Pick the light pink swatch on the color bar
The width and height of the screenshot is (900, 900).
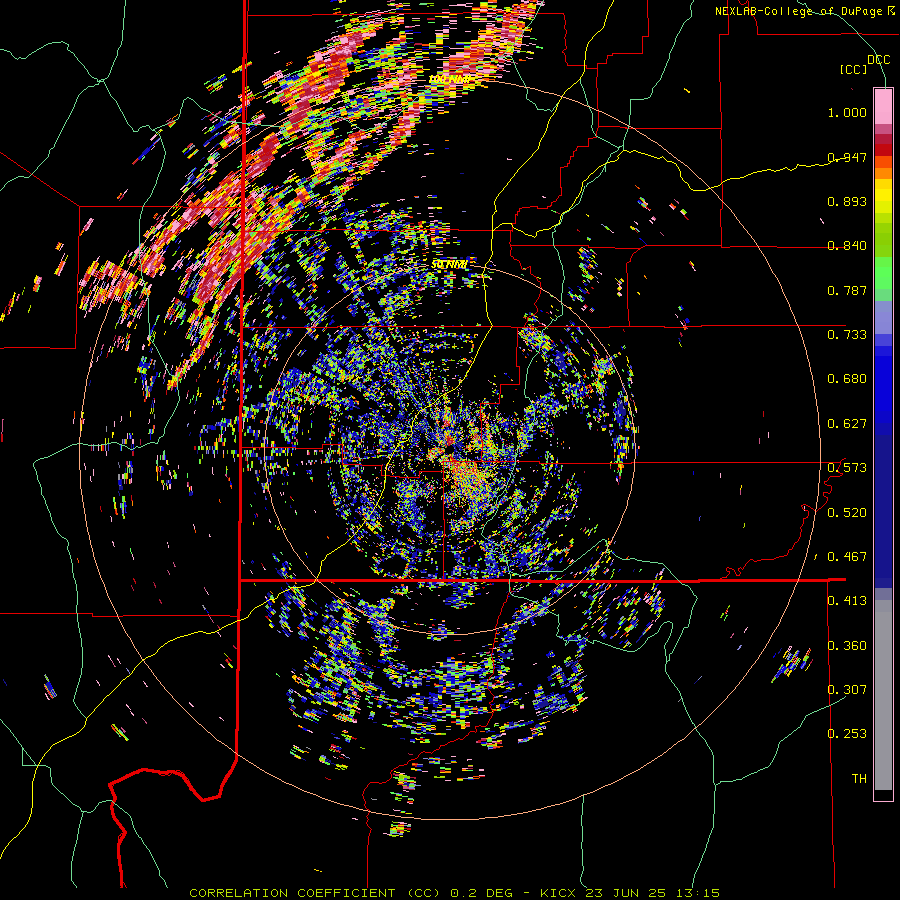pos(883,106)
